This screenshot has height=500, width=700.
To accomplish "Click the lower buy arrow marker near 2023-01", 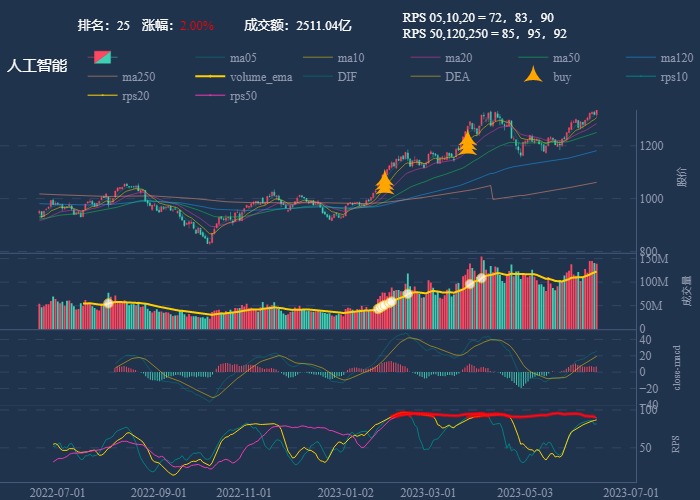I will coord(384,182).
